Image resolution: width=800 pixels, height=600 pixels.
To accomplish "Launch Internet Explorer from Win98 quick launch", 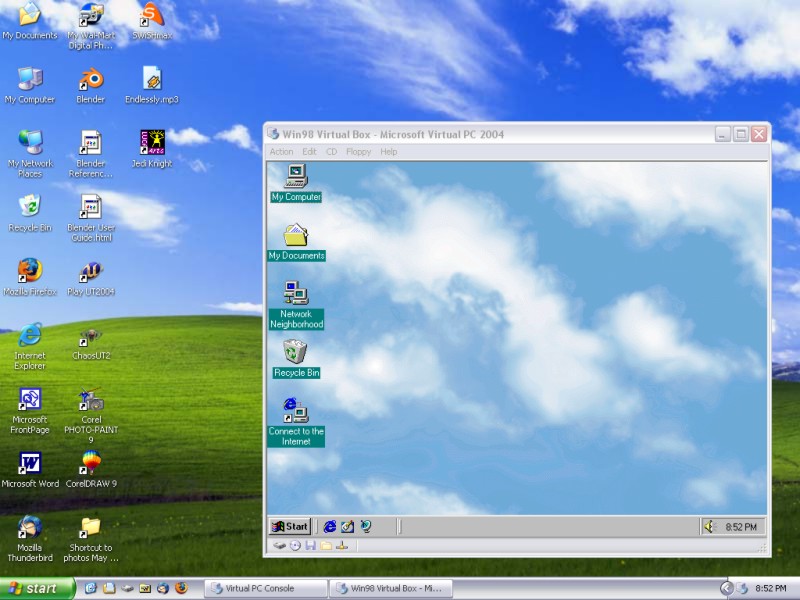I will pos(330,527).
